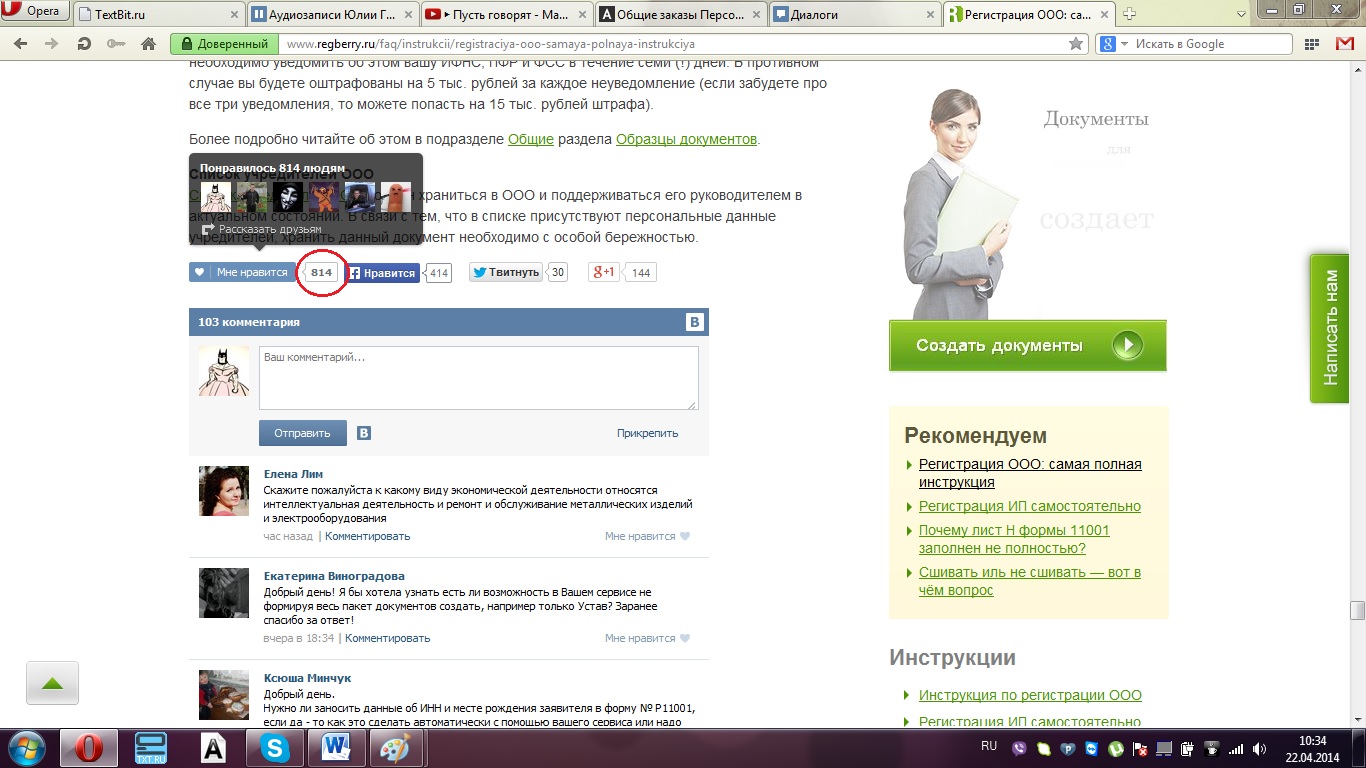Open the speed dial grid icon
Viewport: 1366px width, 768px height.
1310,44
